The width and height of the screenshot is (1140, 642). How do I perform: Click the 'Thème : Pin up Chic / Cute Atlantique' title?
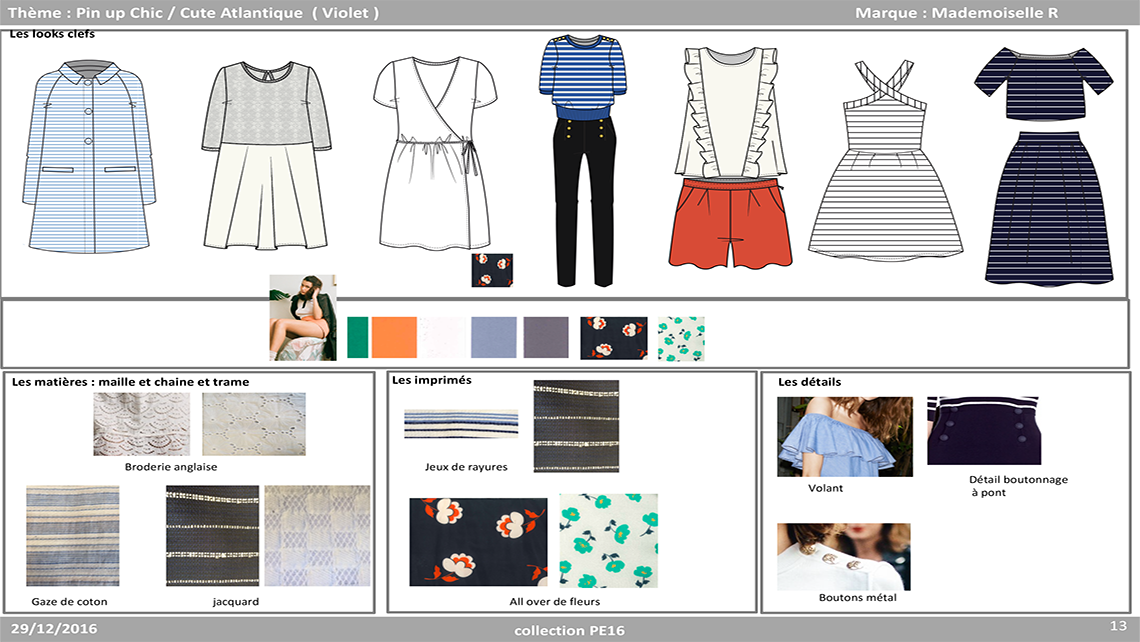[193, 12]
